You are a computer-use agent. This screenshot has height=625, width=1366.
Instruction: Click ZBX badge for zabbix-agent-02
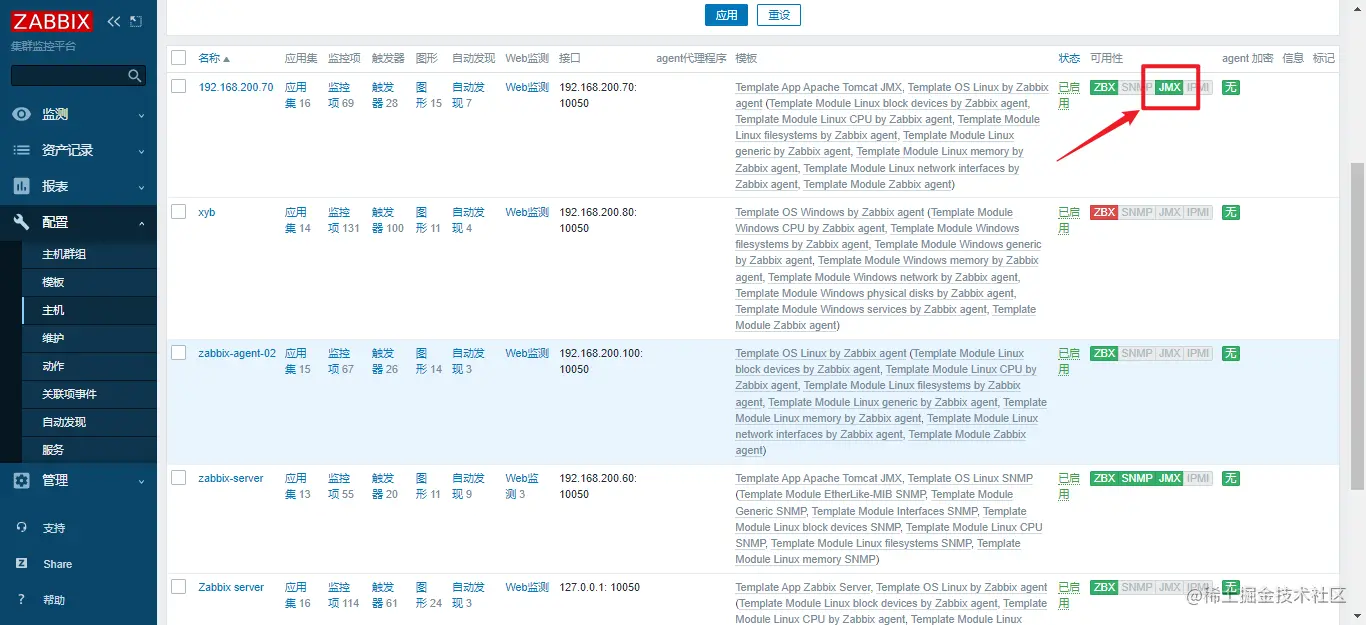pos(1104,354)
